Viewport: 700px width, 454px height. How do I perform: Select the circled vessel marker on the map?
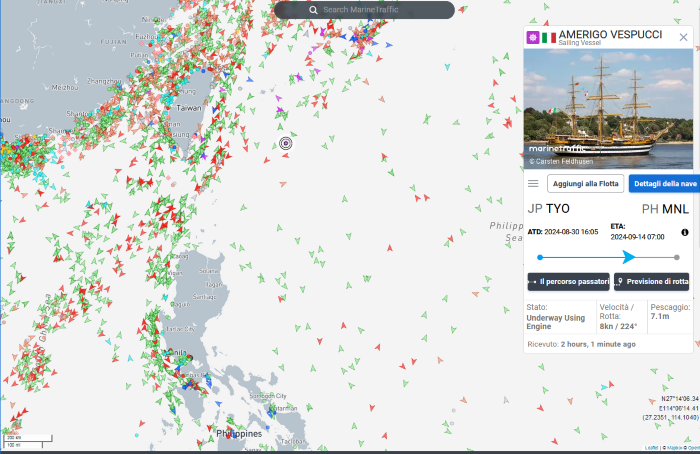[286, 143]
